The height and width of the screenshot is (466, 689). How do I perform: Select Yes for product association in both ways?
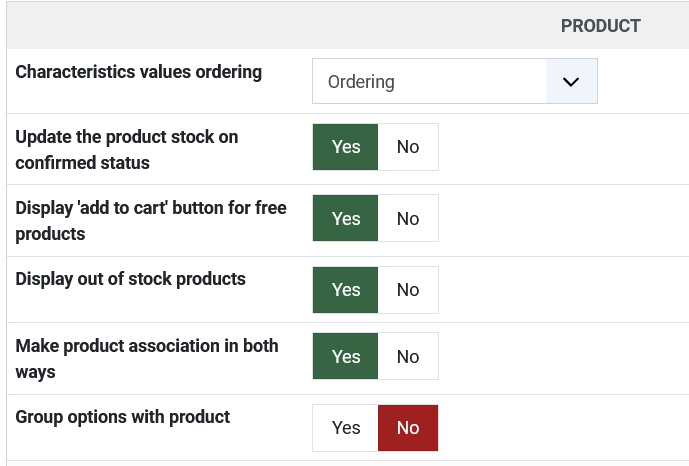(346, 356)
